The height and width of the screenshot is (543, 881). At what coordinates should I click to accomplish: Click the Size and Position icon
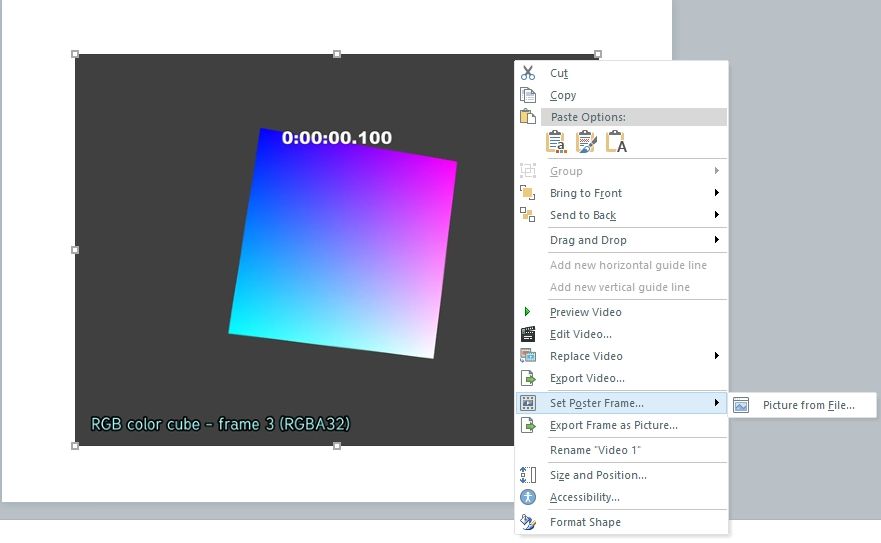coord(528,475)
